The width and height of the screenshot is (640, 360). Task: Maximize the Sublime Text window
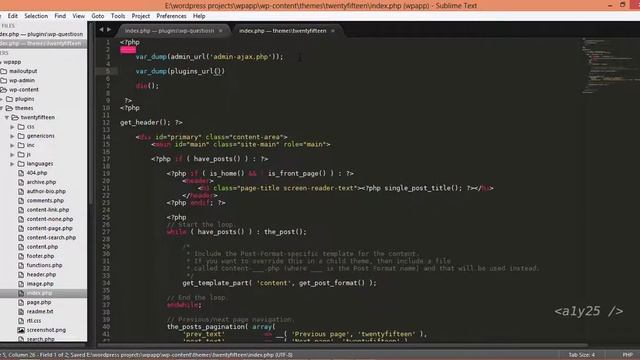tap(622, 5)
